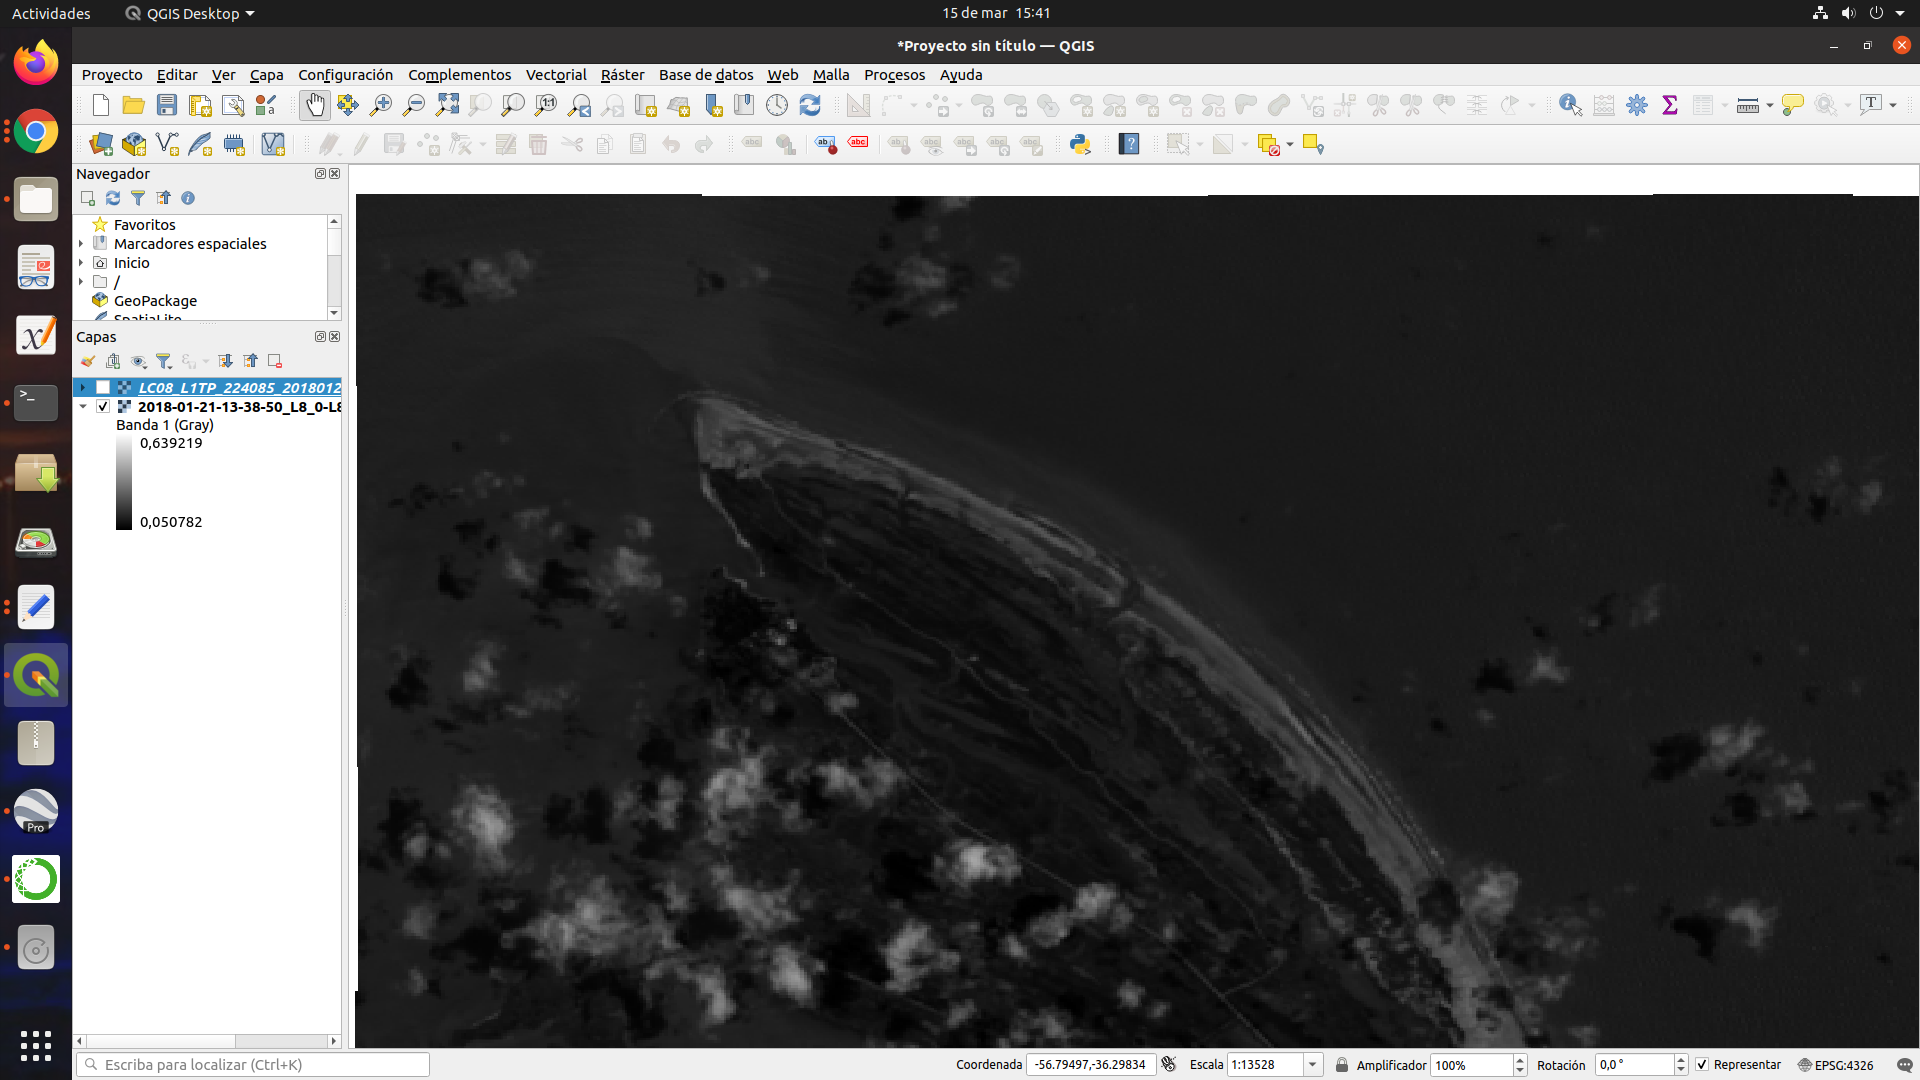This screenshot has height=1080, width=1920.
Task: Uncheck visibility of the 2018-01-21 layer
Action: pos(102,407)
